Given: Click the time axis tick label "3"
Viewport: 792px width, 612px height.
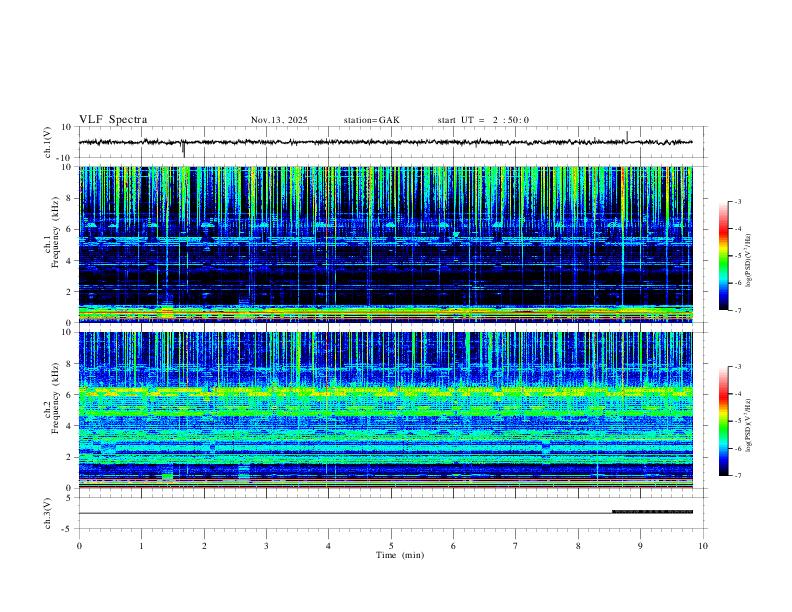Looking at the screenshot, I should (266, 546).
